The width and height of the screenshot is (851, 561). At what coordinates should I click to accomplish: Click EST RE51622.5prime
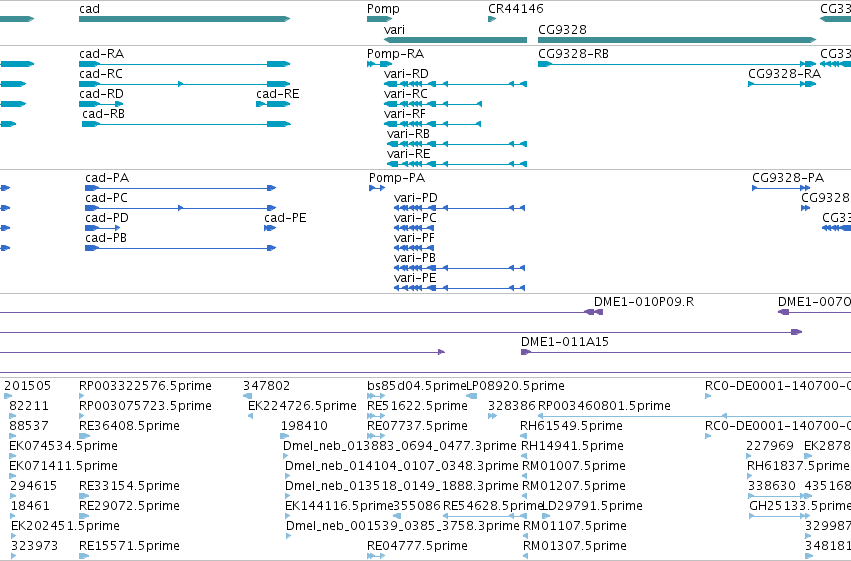376,416
